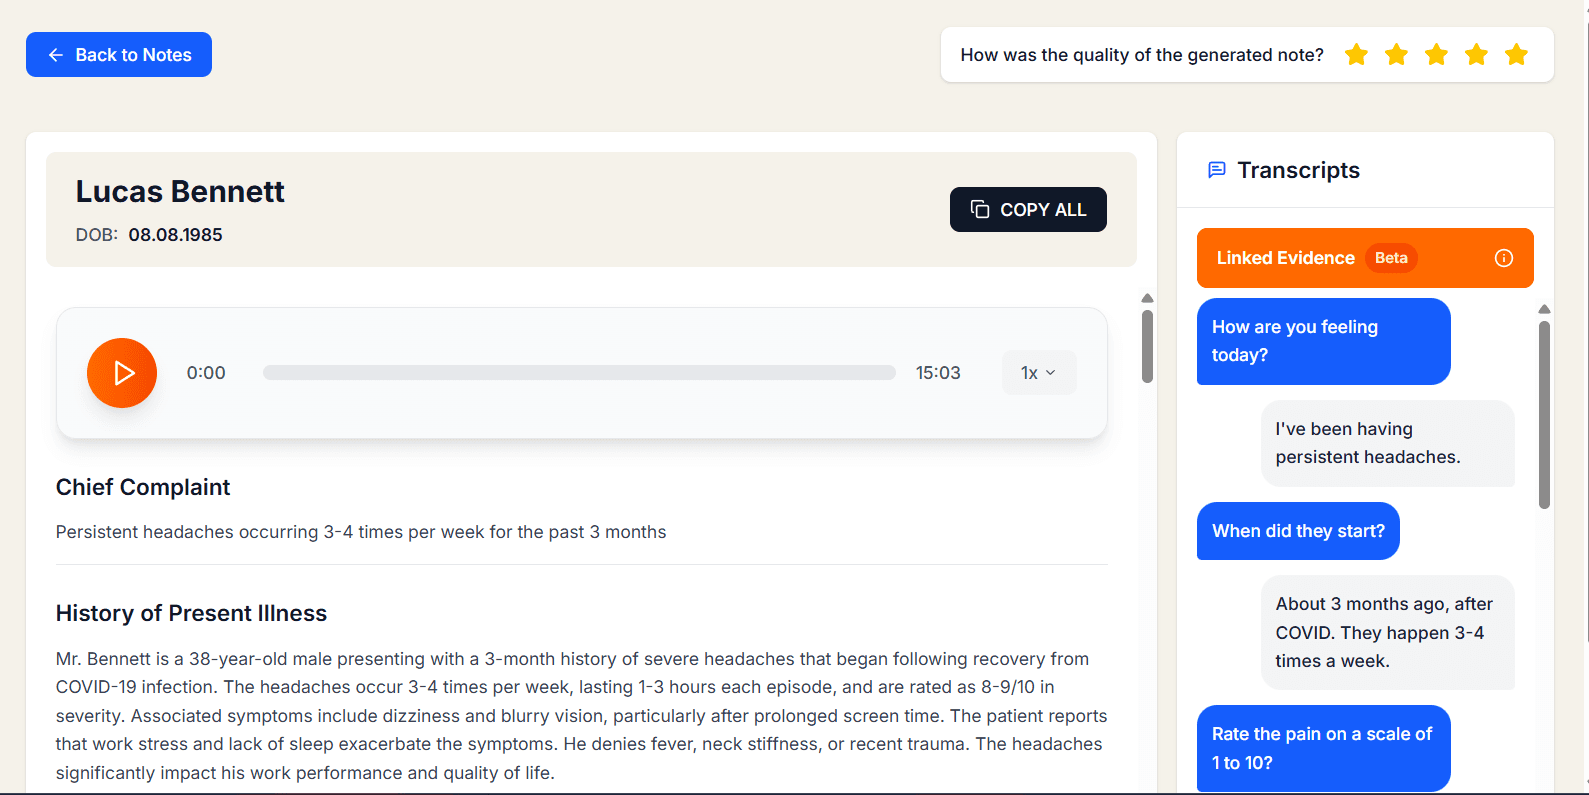This screenshot has width=1589, height=795.
Task: Click the transcript panel scrollbar thumb
Action: click(1544, 414)
